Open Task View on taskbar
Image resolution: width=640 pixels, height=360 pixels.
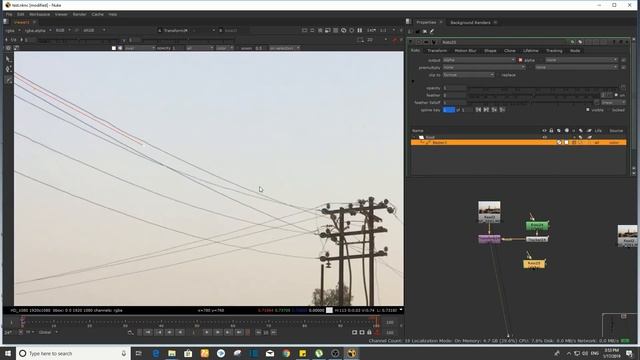pyautogui.click(x=138, y=353)
